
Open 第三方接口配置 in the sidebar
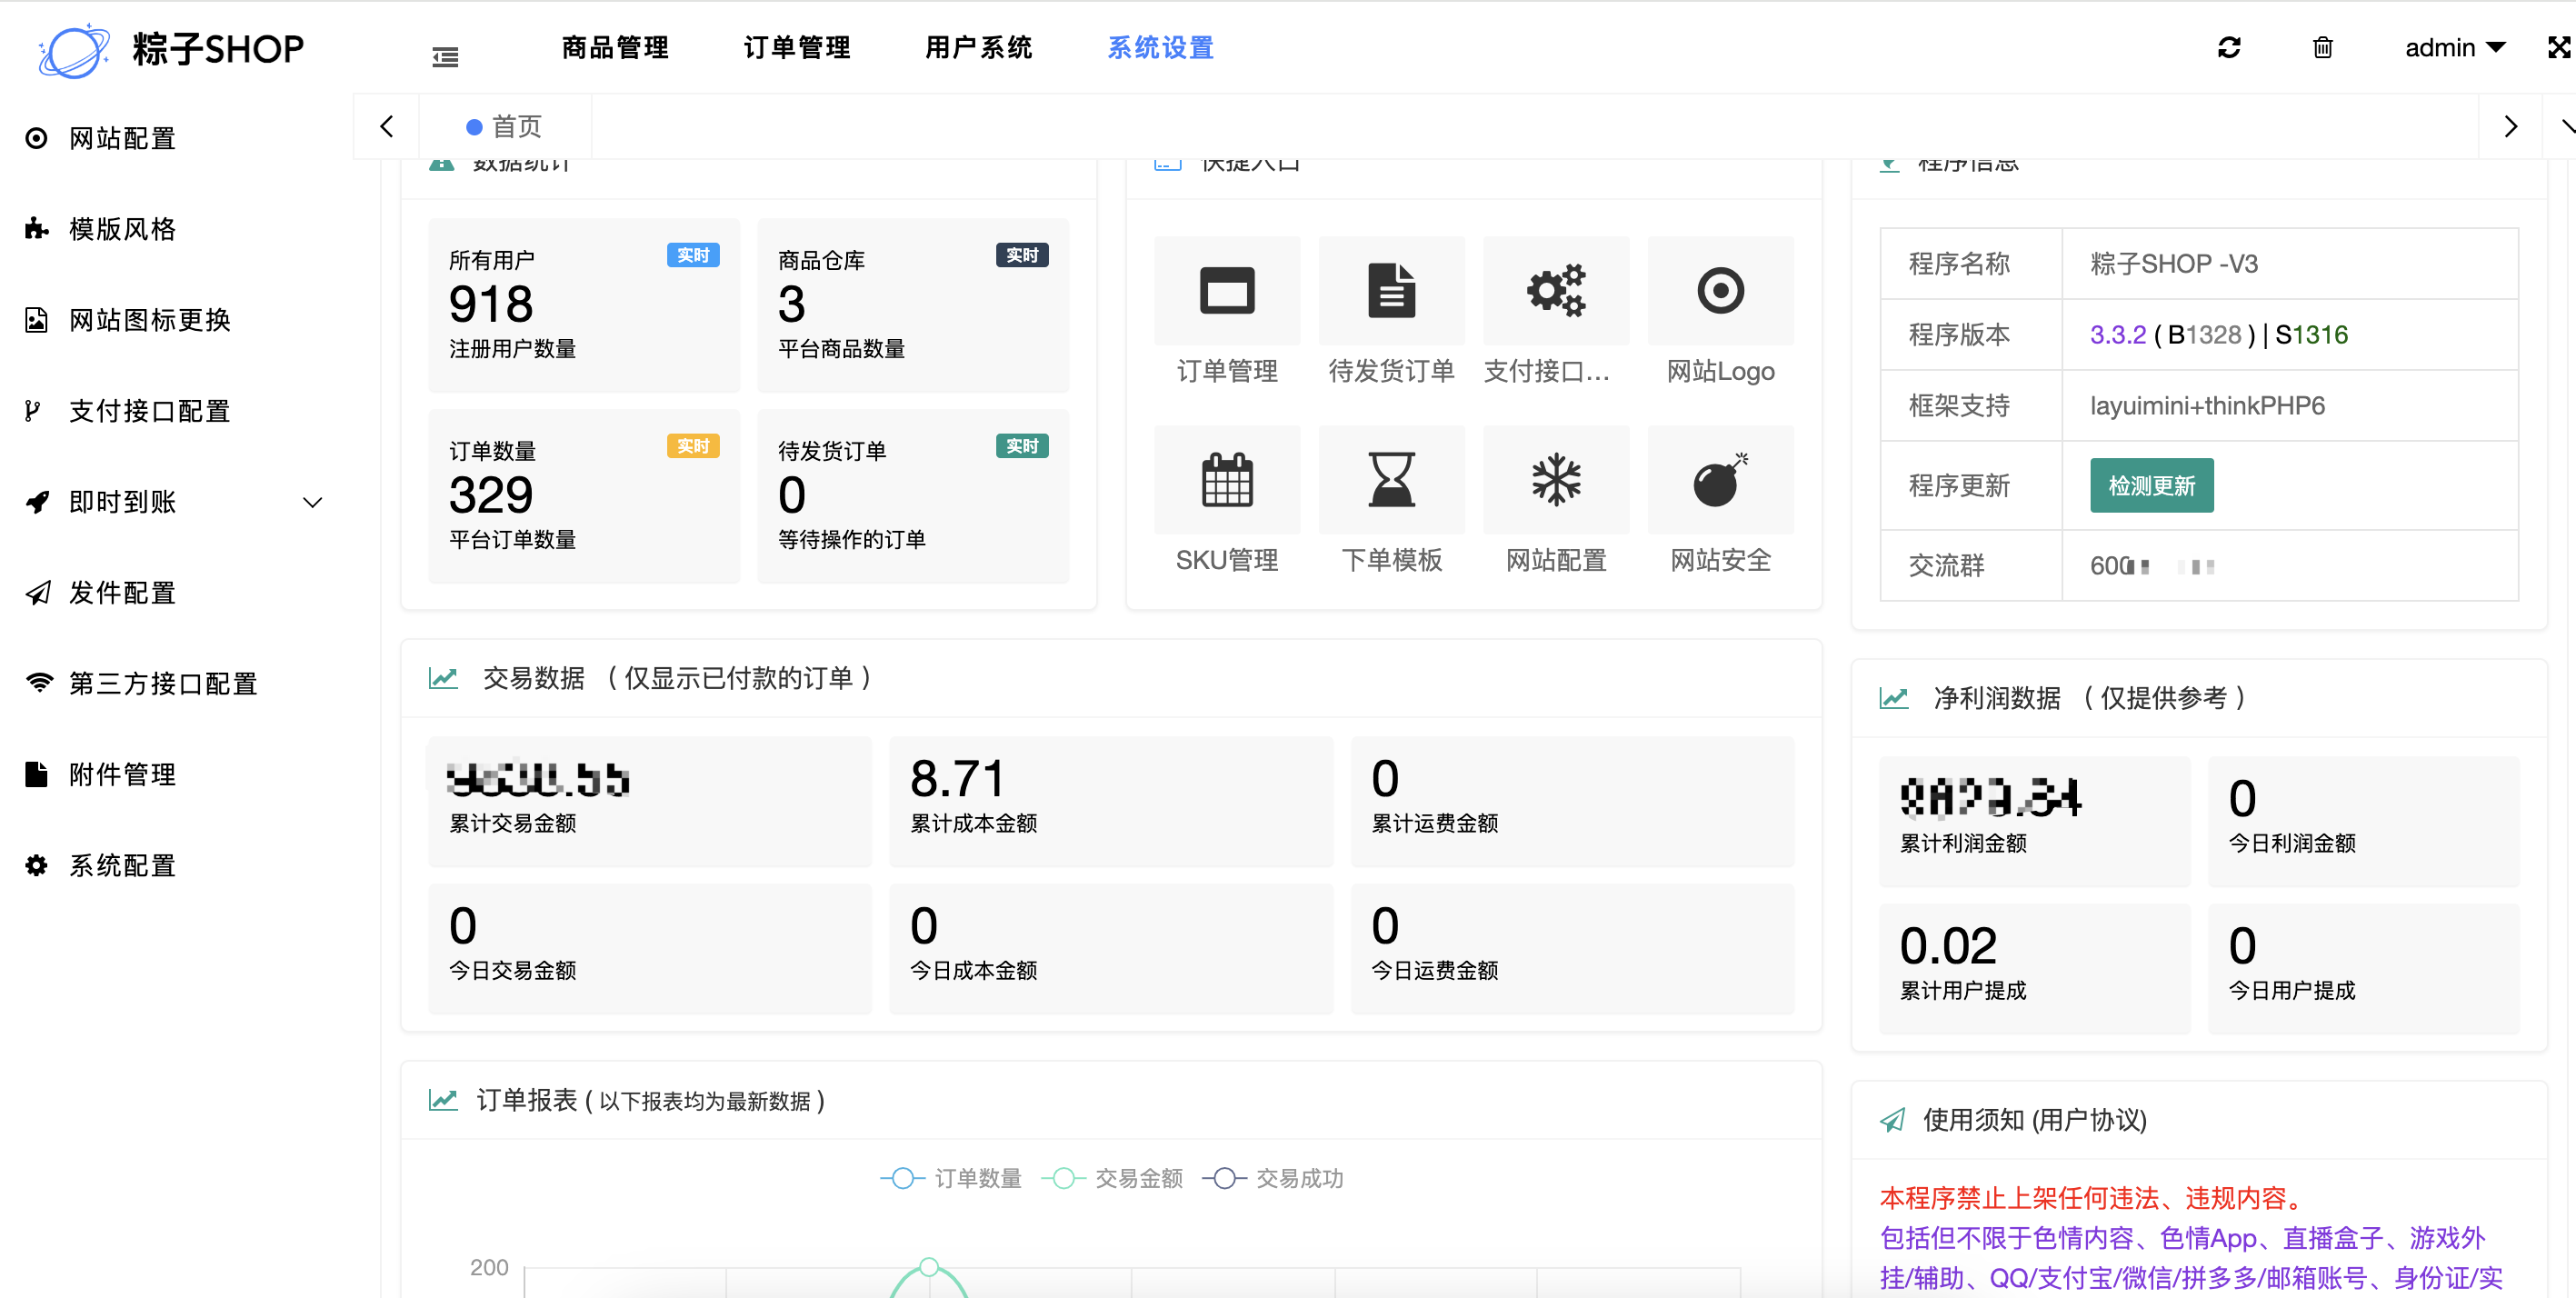[x=163, y=684]
